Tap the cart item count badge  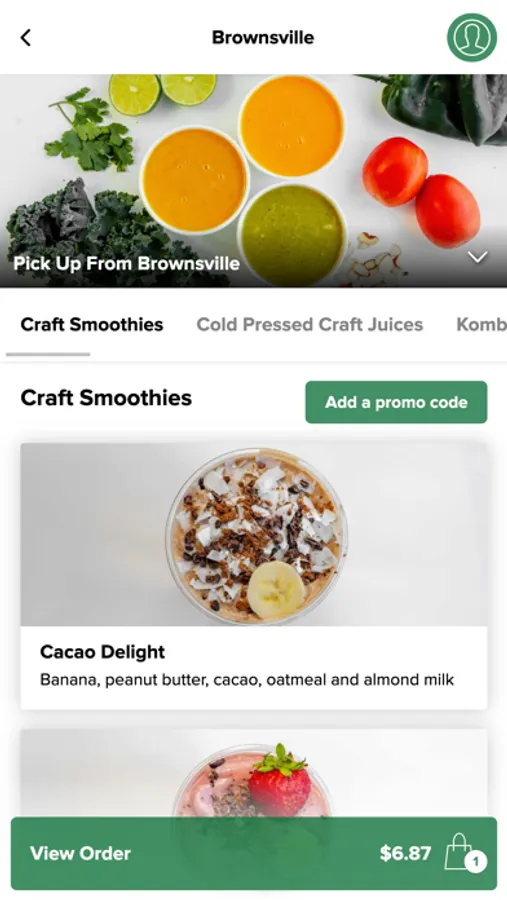coord(475,862)
